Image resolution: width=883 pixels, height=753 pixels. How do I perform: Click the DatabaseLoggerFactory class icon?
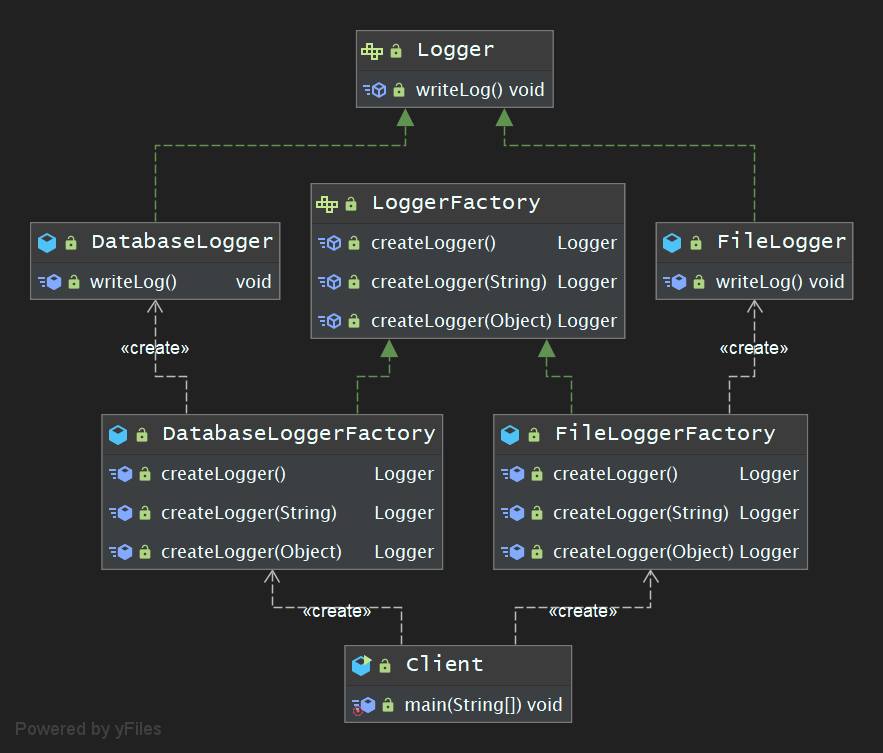(x=118, y=434)
